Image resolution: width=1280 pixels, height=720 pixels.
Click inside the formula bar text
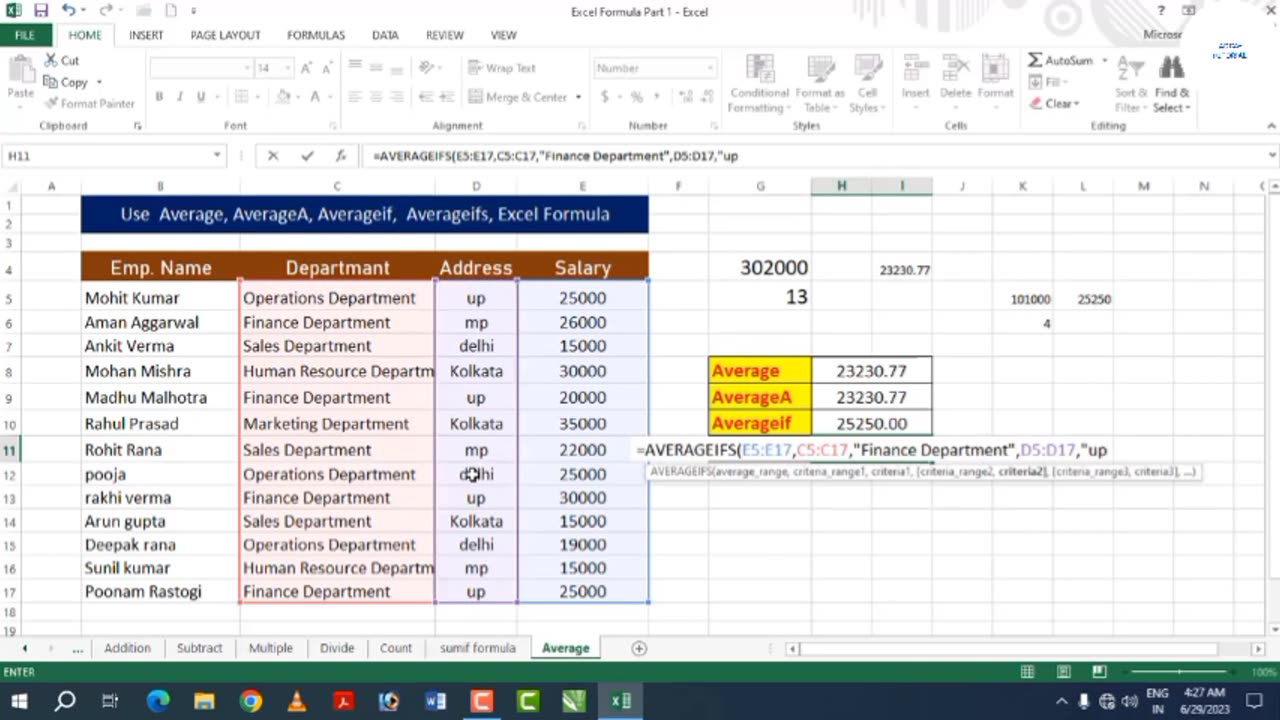pyautogui.click(x=555, y=156)
